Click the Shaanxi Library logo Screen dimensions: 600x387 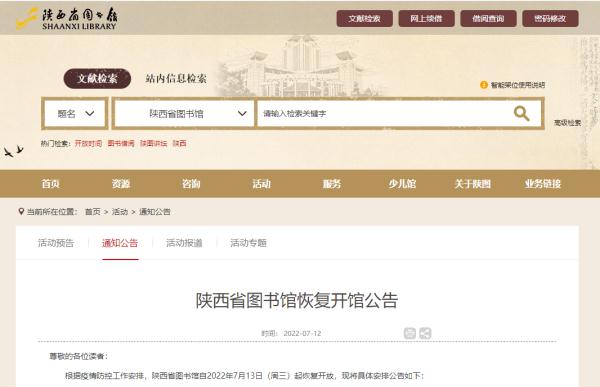coord(67,18)
